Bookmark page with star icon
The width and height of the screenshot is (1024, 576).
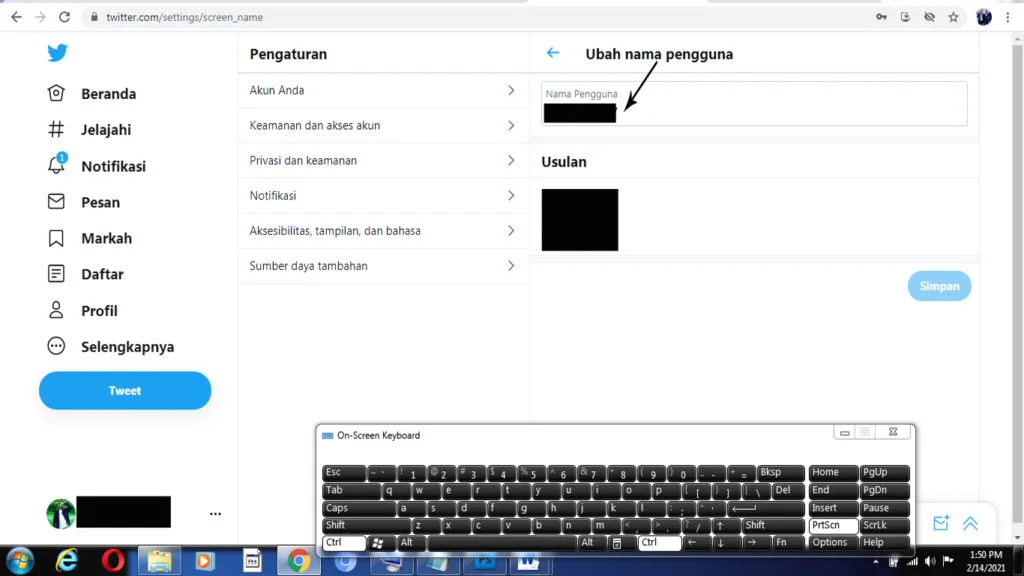(x=953, y=17)
